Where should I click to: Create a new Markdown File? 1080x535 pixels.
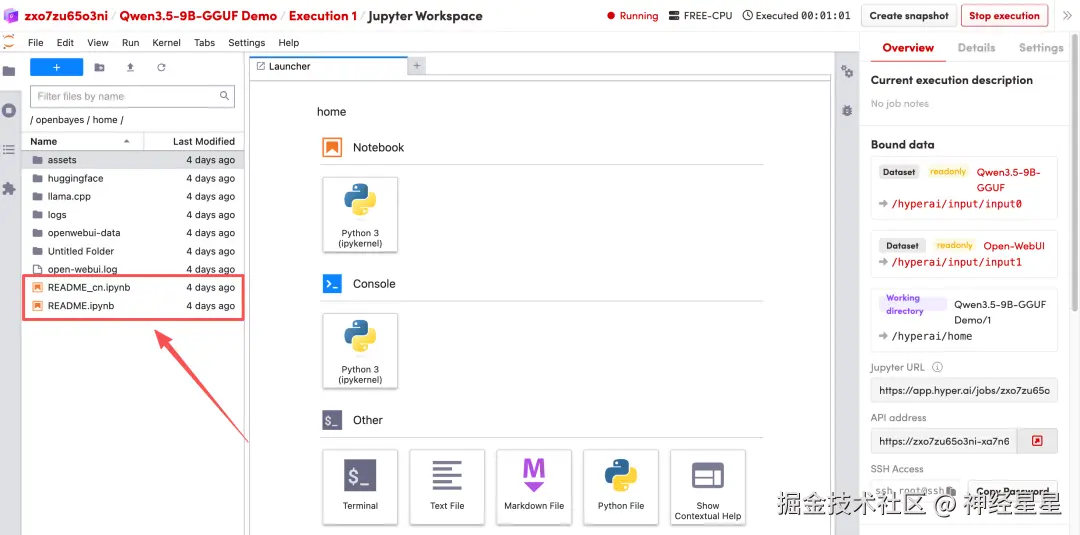(x=534, y=487)
